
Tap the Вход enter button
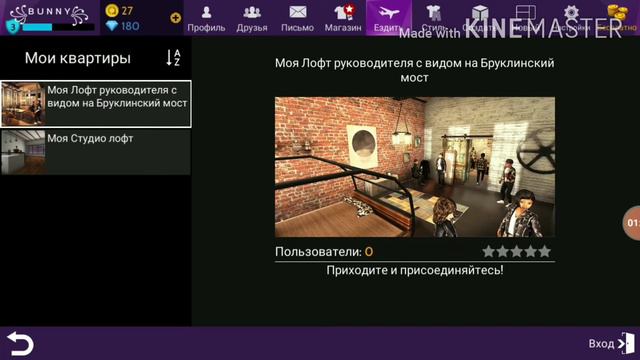tap(611, 343)
